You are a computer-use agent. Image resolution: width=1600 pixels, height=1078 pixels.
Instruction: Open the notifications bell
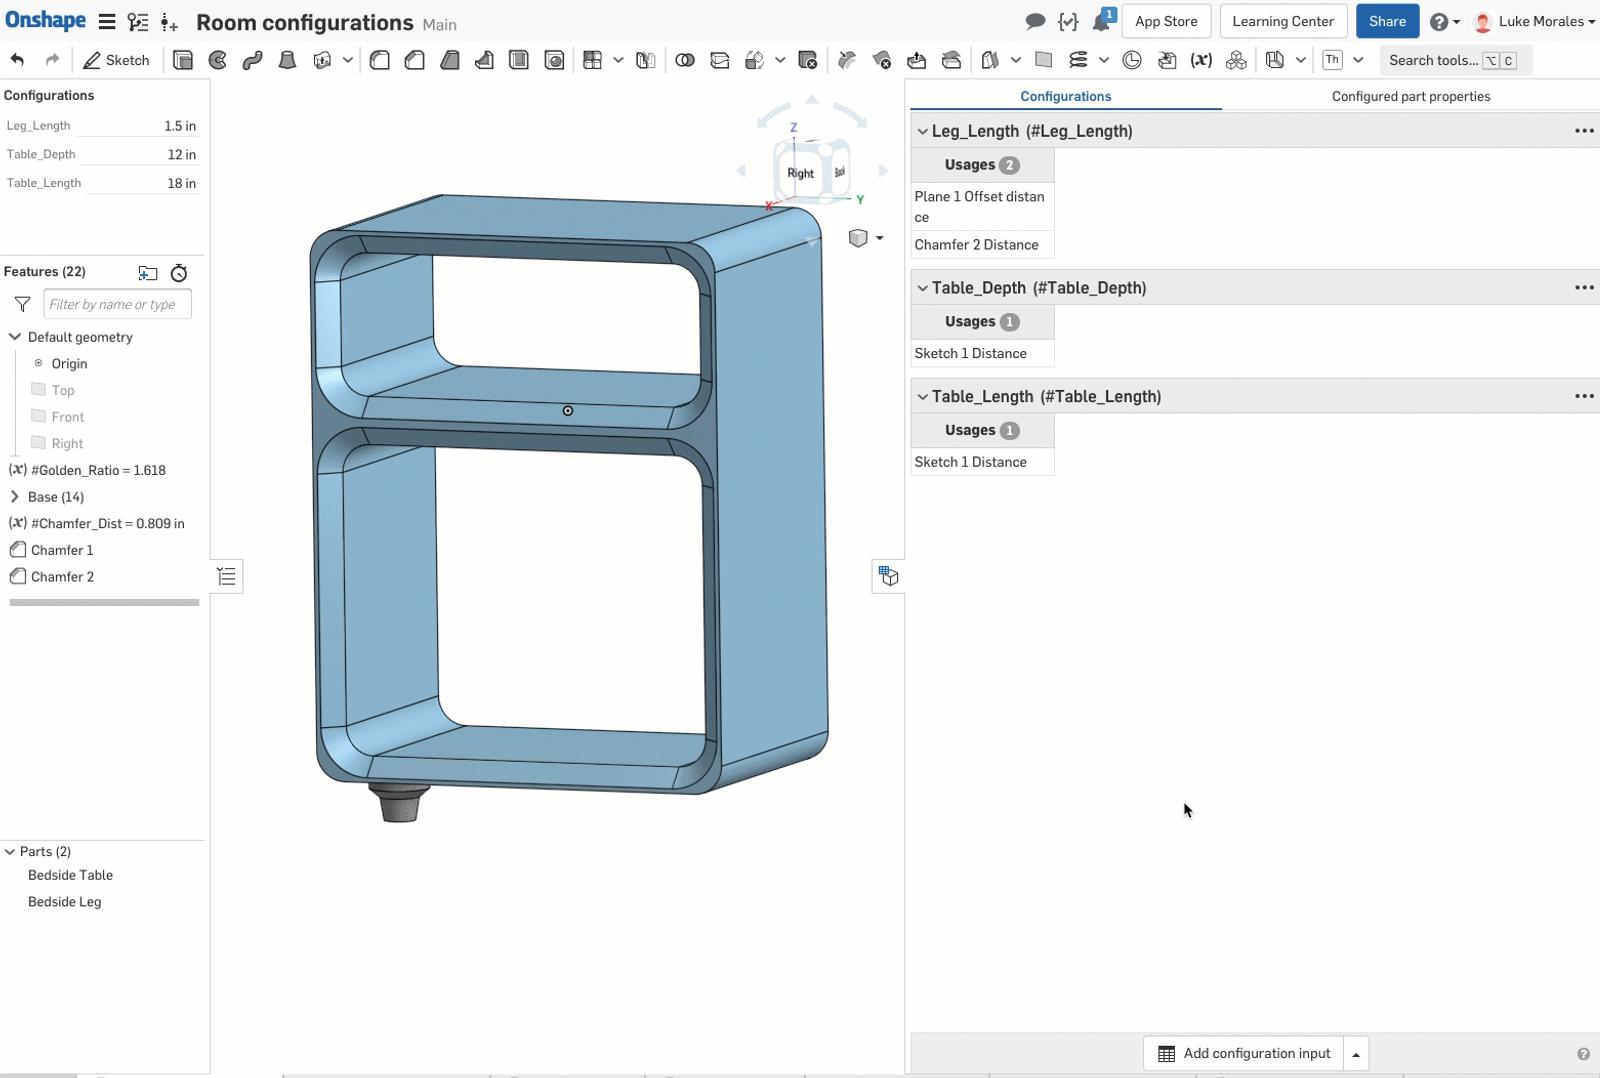click(x=1101, y=21)
